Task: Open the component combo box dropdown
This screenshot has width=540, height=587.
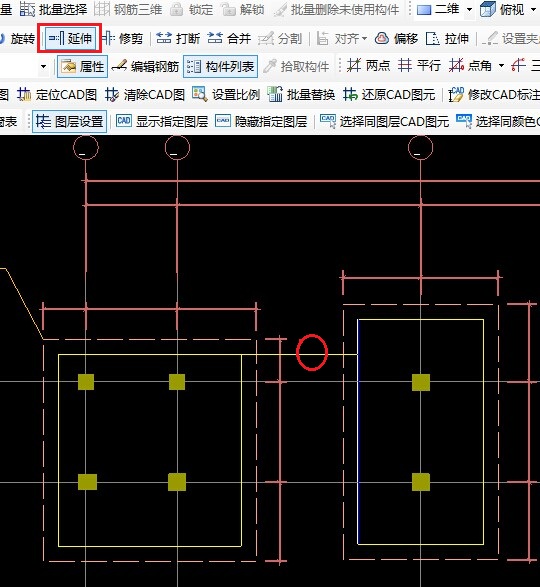Action: click(43, 67)
